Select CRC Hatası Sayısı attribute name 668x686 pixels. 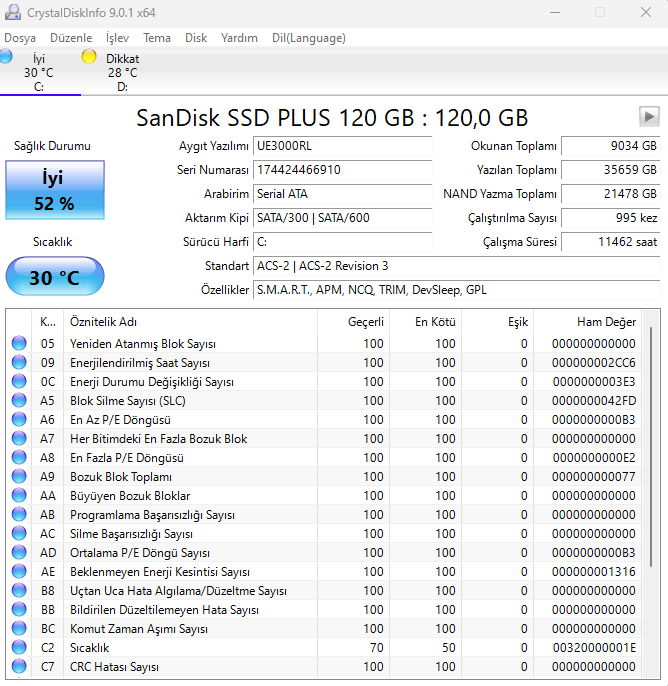[114, 667]
